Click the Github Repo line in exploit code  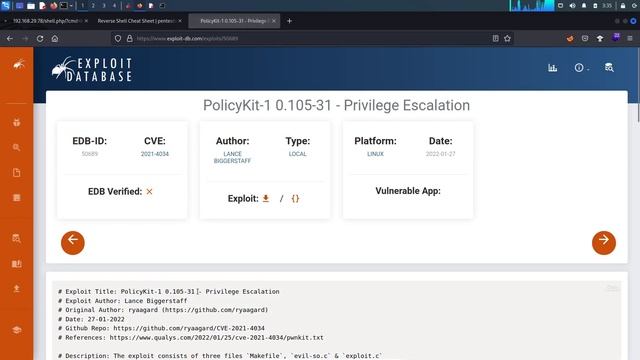tap(161, 328)
